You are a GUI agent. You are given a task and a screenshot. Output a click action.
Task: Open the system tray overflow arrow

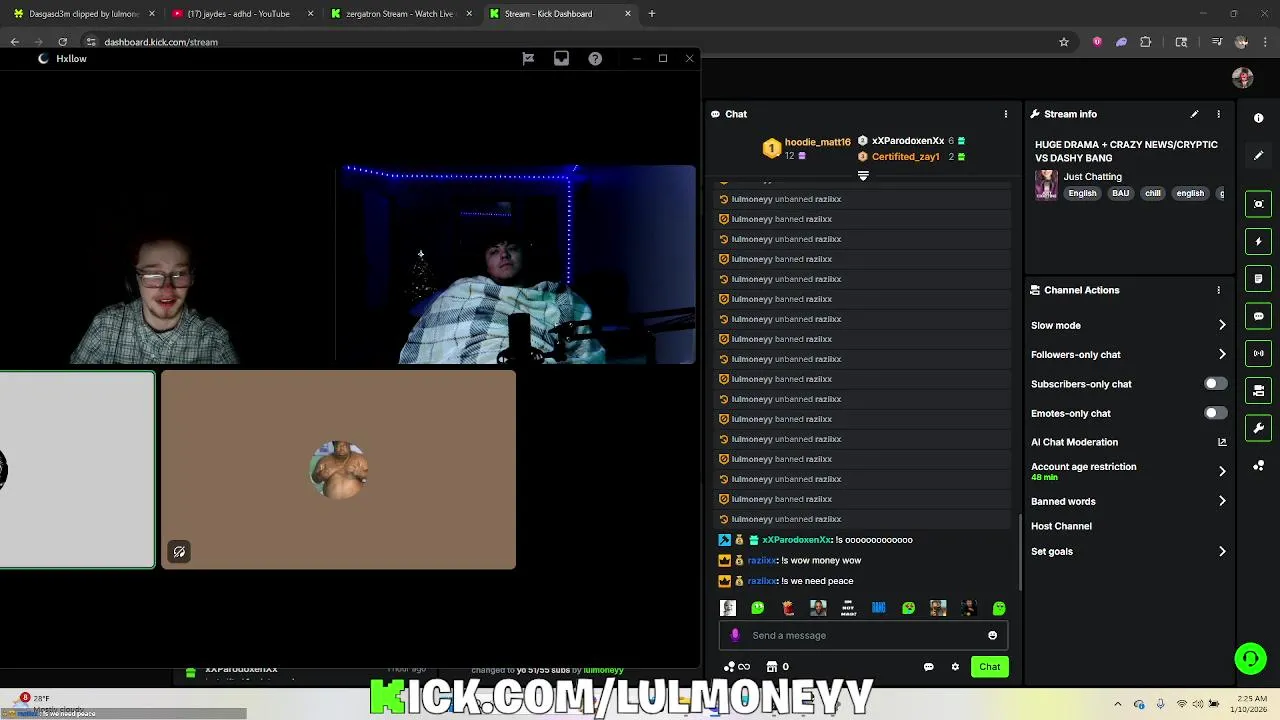point(1118,704)
